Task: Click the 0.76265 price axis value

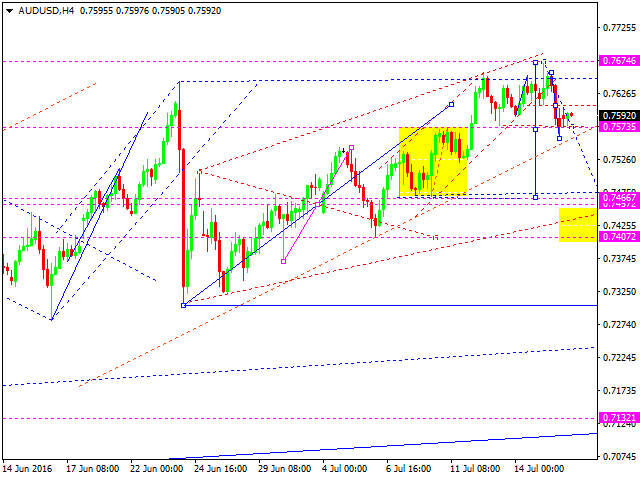Action: 619,94
